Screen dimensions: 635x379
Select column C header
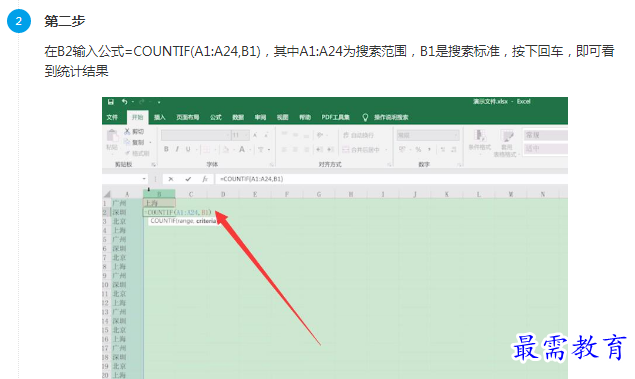[191, 194]
